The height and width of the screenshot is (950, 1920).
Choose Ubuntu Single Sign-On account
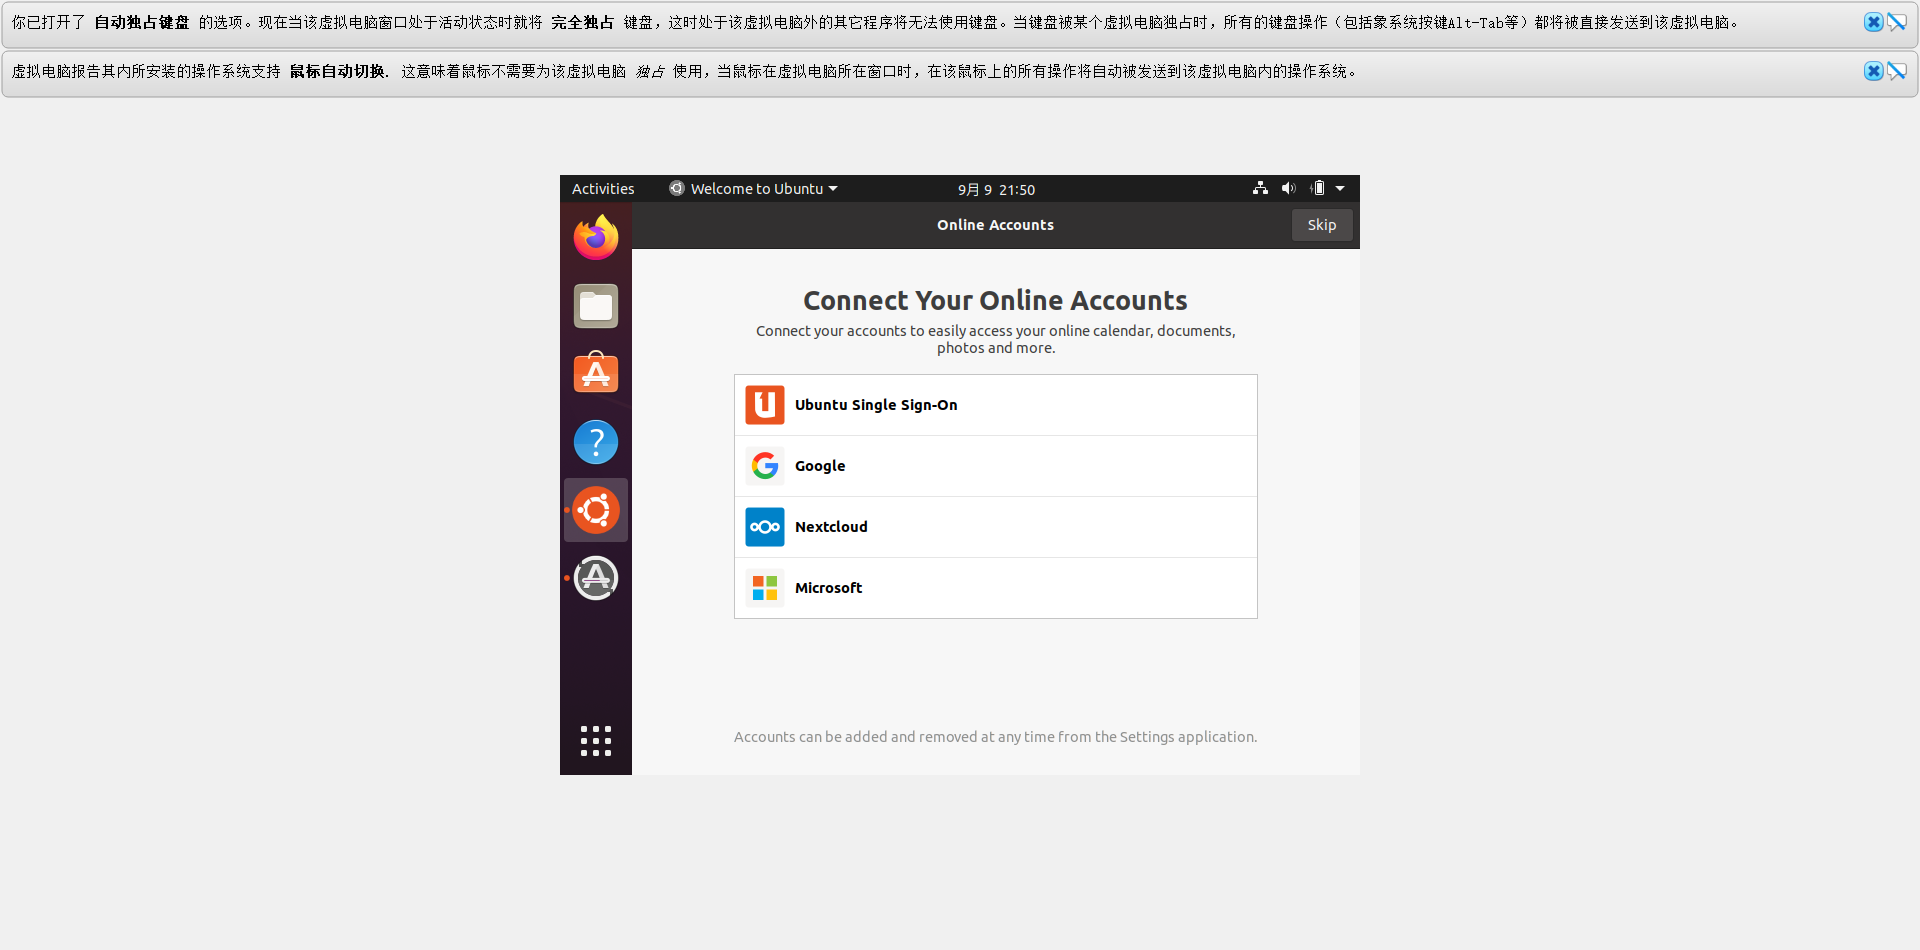coord(996,405)
